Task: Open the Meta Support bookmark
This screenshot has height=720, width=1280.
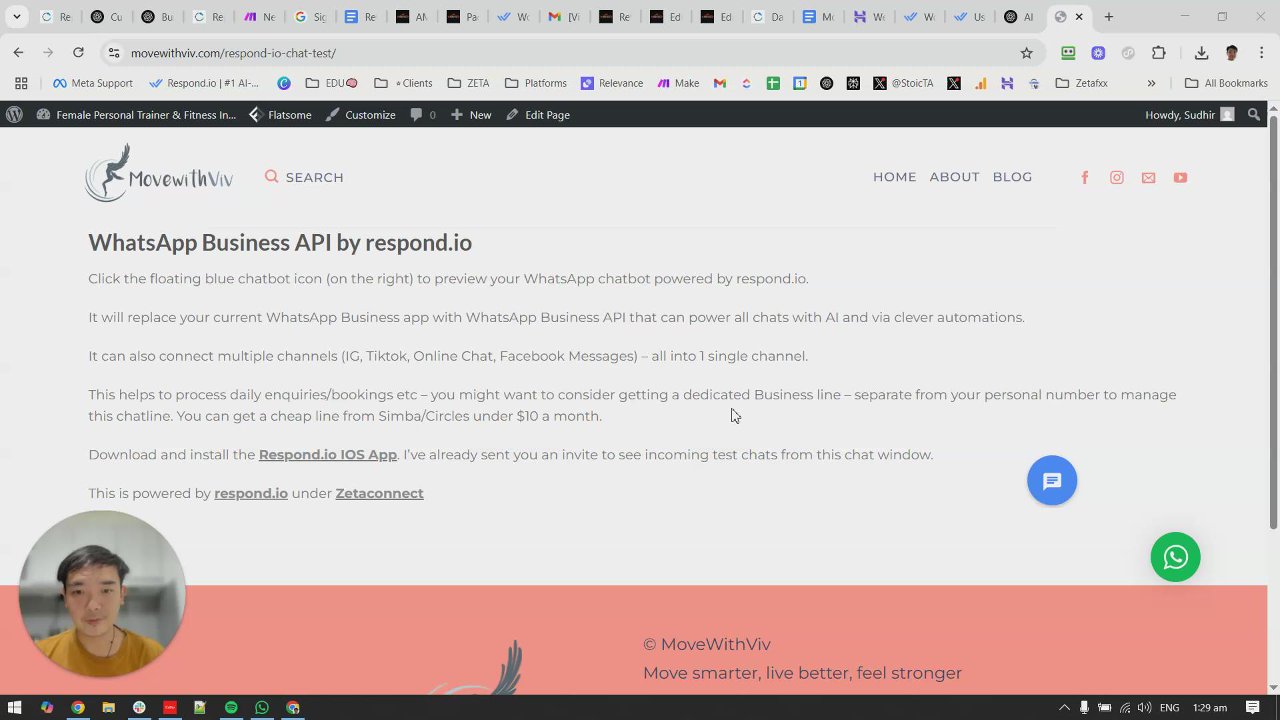Action: click(x=92, y=83)
